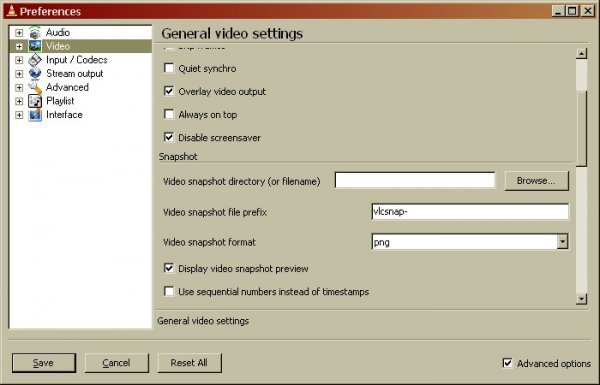Click the Reset All button
Viewport: 600px width, 385px height.
tap(189, 363)
